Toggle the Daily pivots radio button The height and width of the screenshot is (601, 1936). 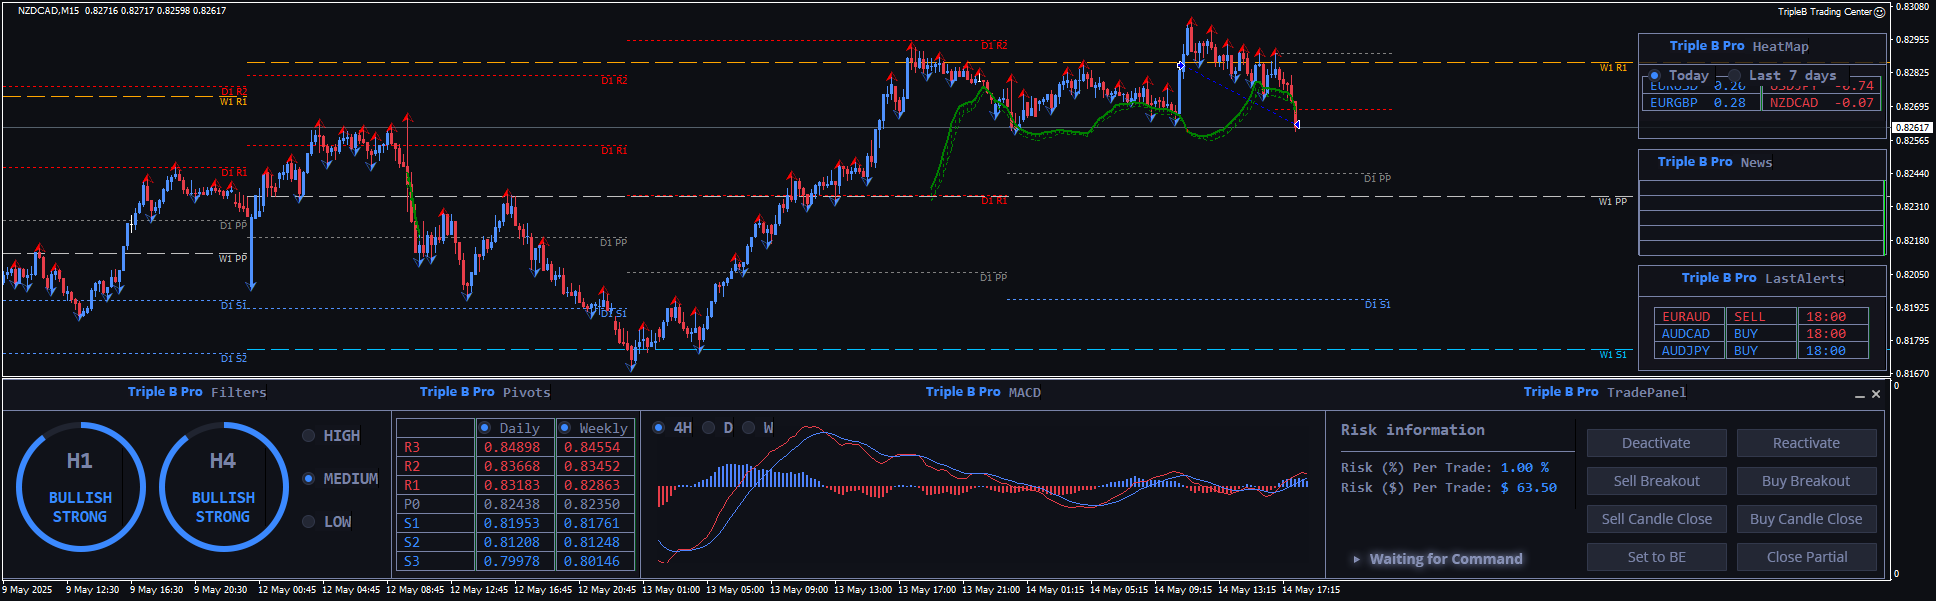point(485,428)
